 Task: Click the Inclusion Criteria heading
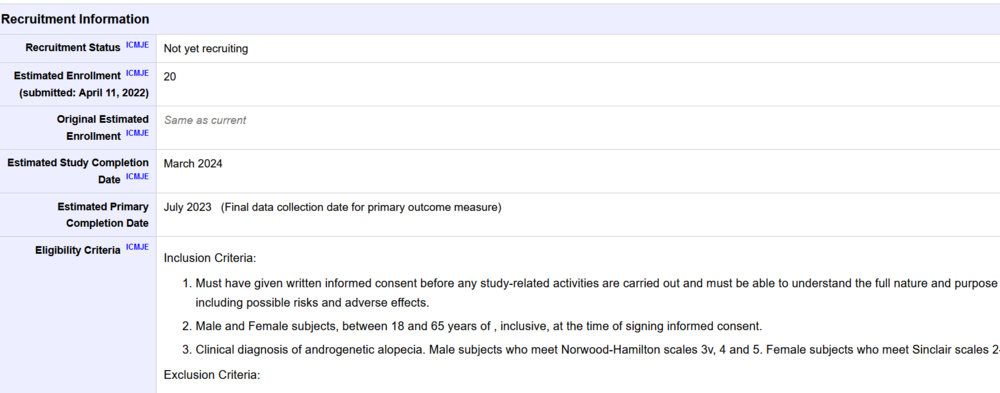tap(210, 258)
